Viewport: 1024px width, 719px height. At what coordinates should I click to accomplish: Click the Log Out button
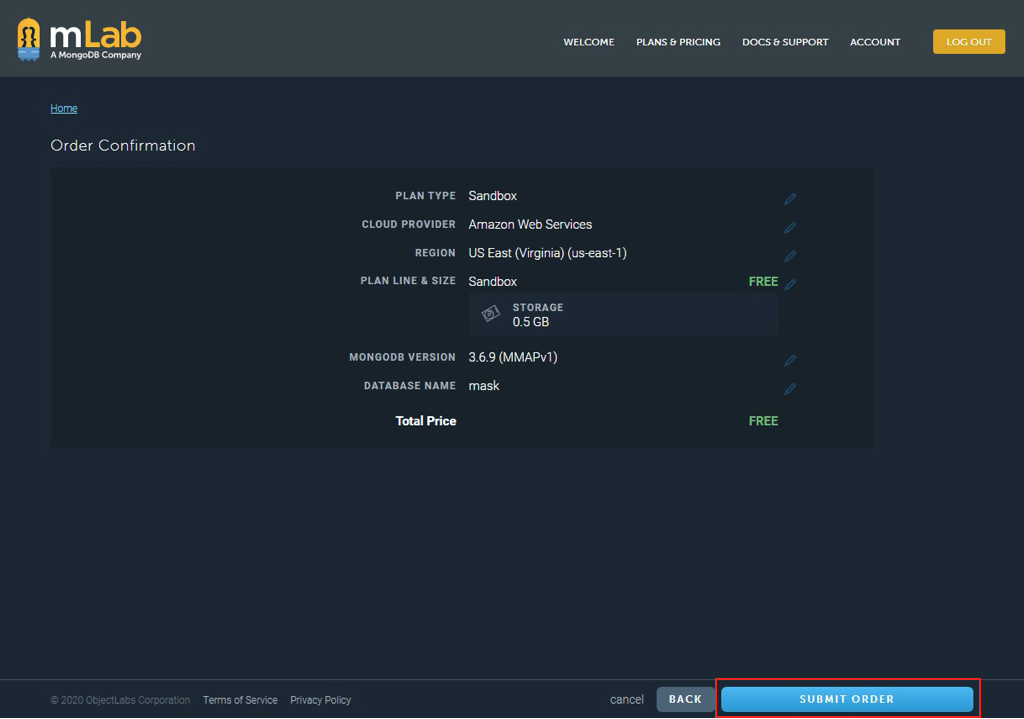(x=968, y=42)
